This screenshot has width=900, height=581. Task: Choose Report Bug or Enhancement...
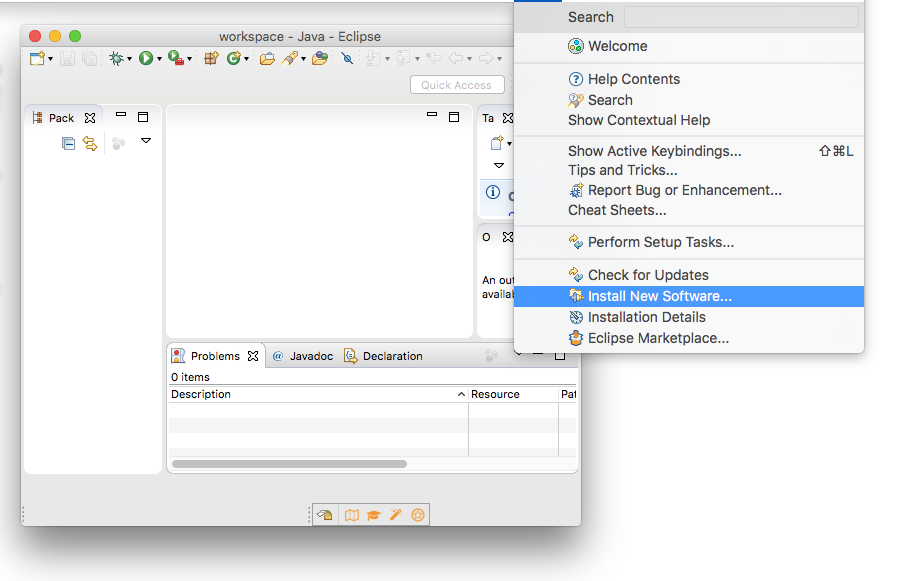click(689, 190)
